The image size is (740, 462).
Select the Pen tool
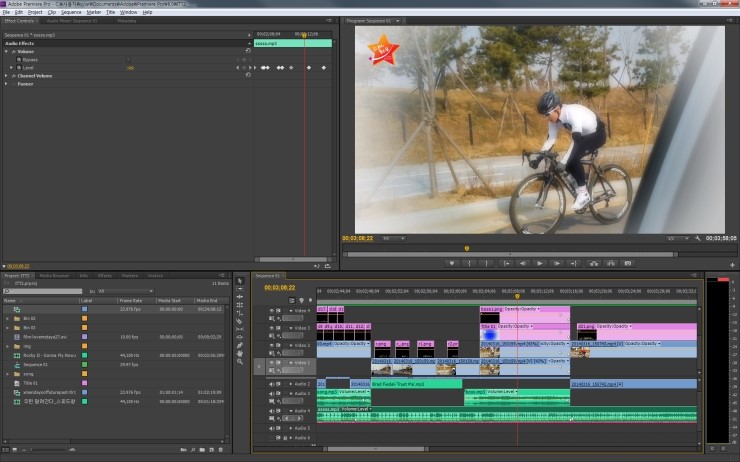point(240,345)
